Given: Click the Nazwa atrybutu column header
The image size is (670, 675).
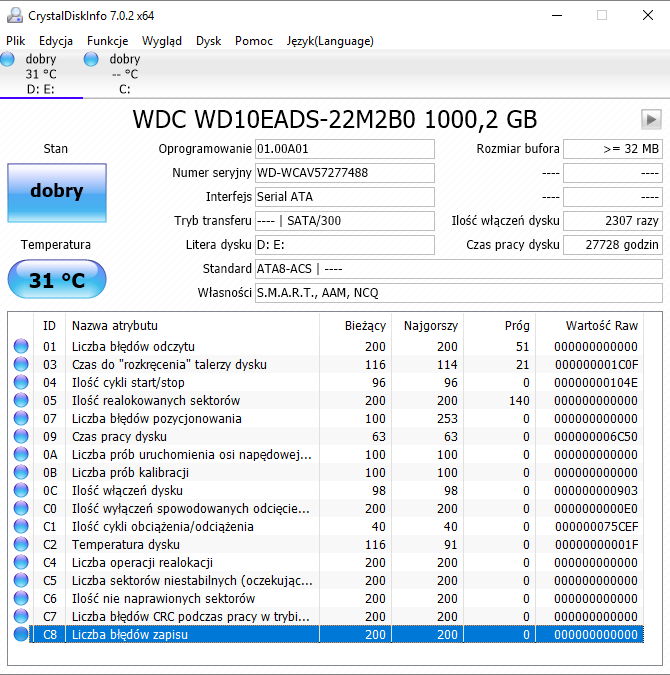Looking at the screenshot, I should 192,325.
